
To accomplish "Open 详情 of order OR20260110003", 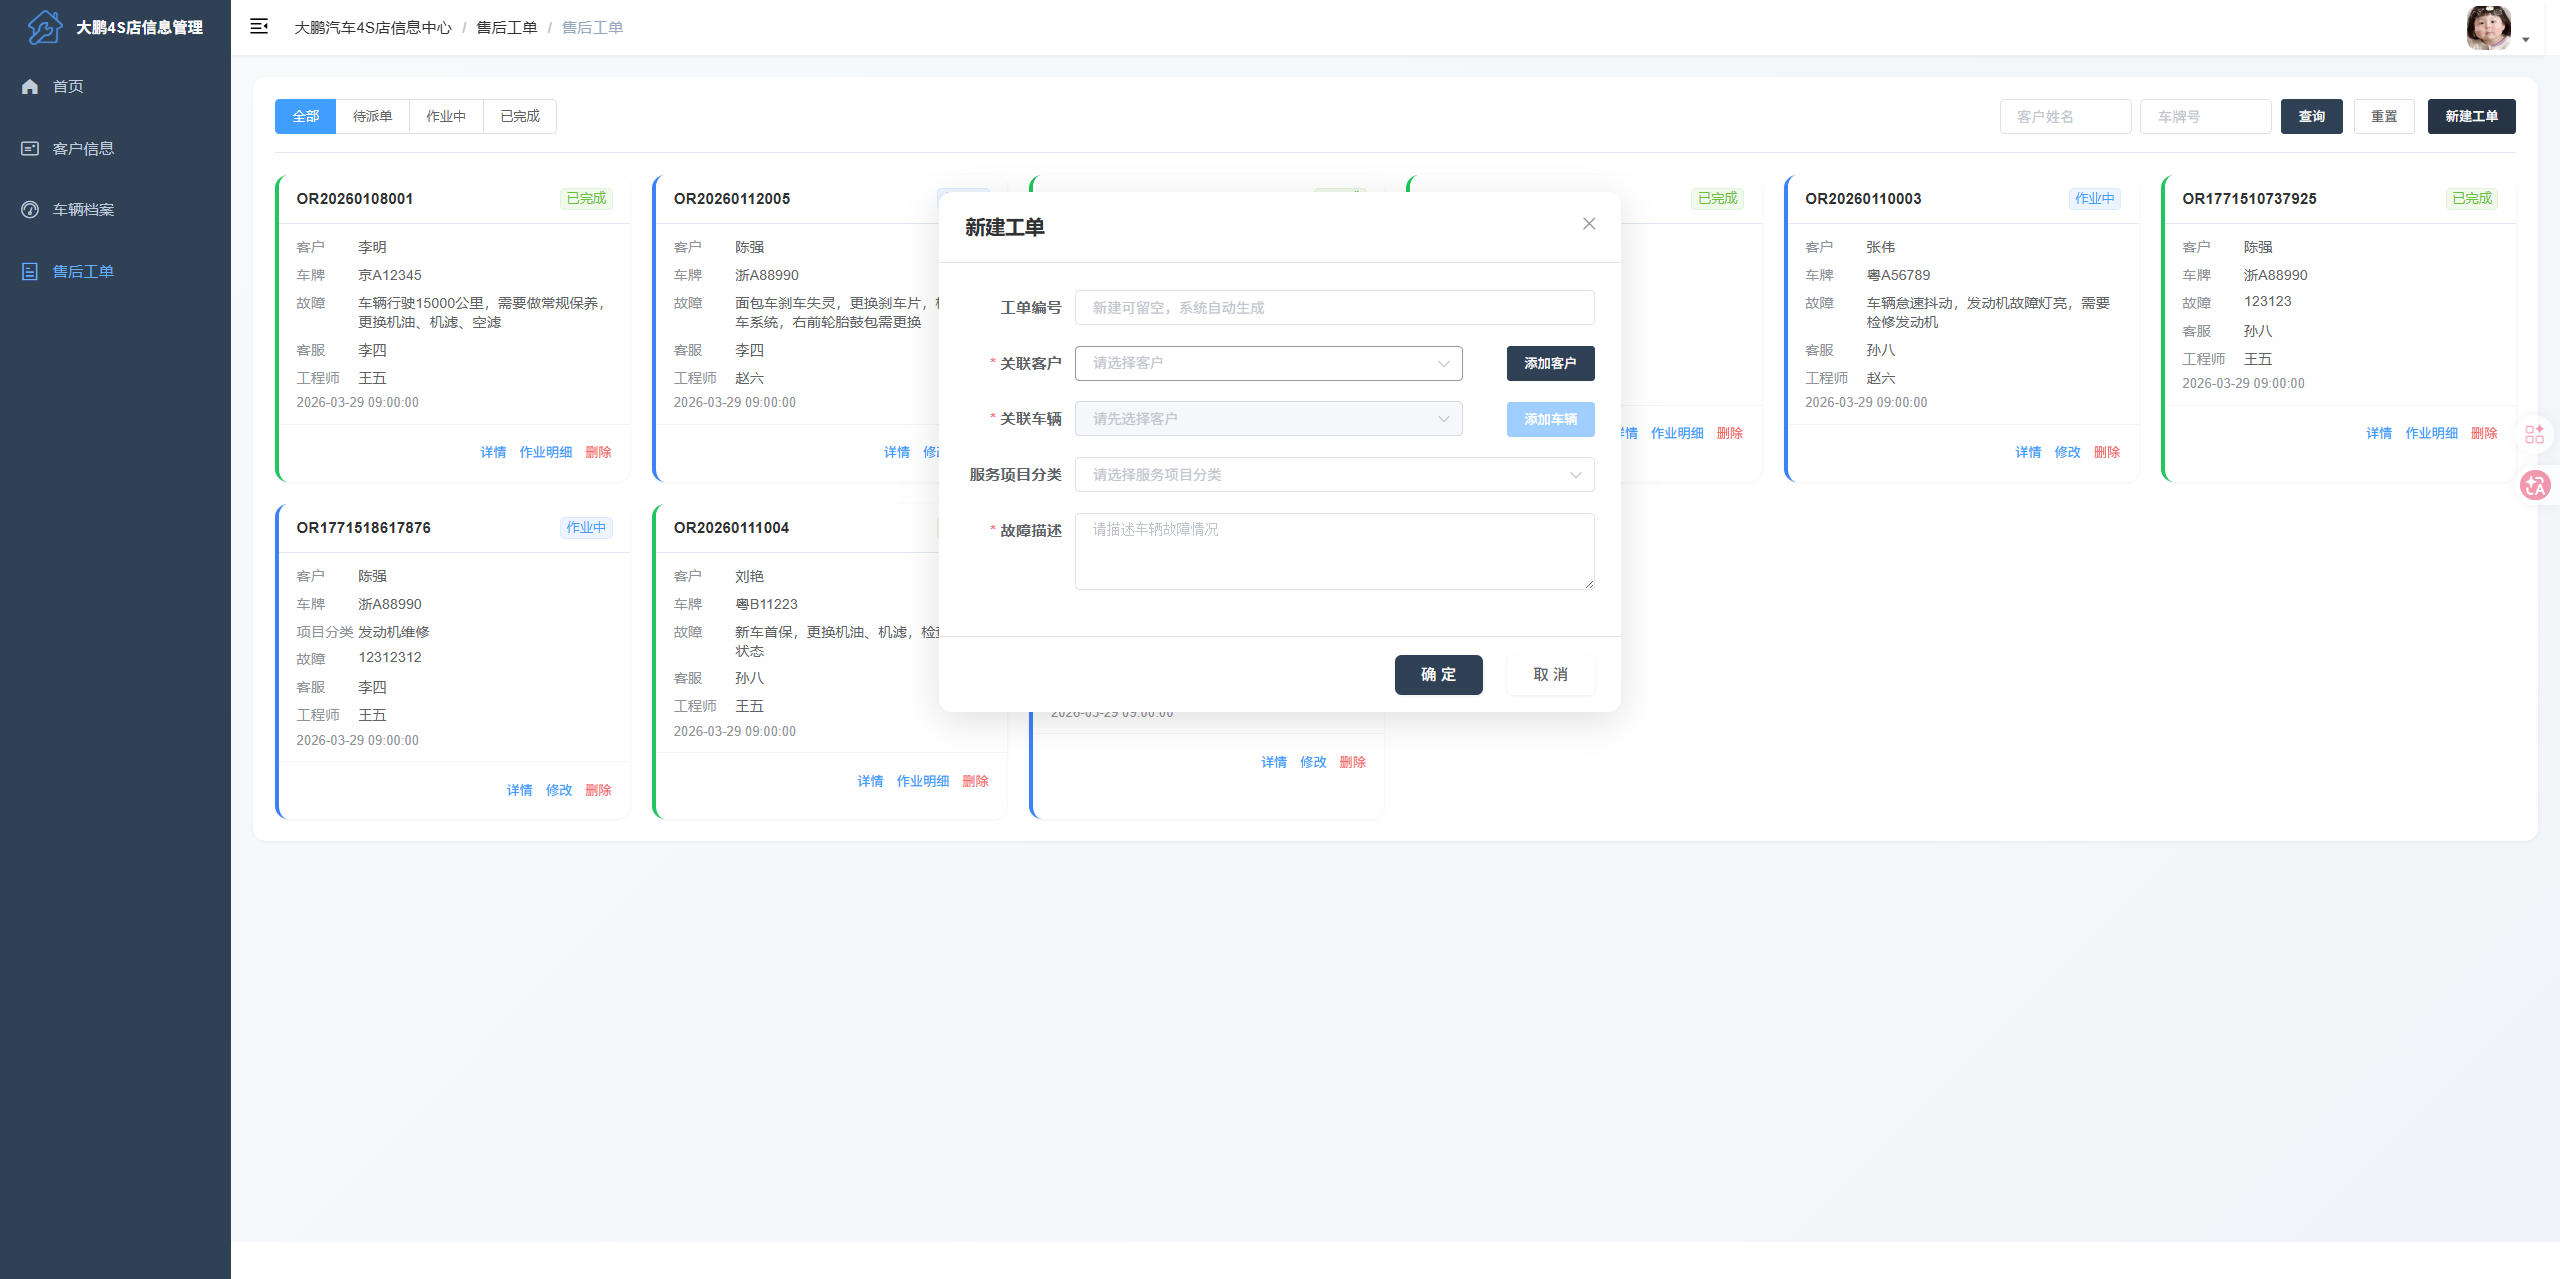I will 2028,452.
